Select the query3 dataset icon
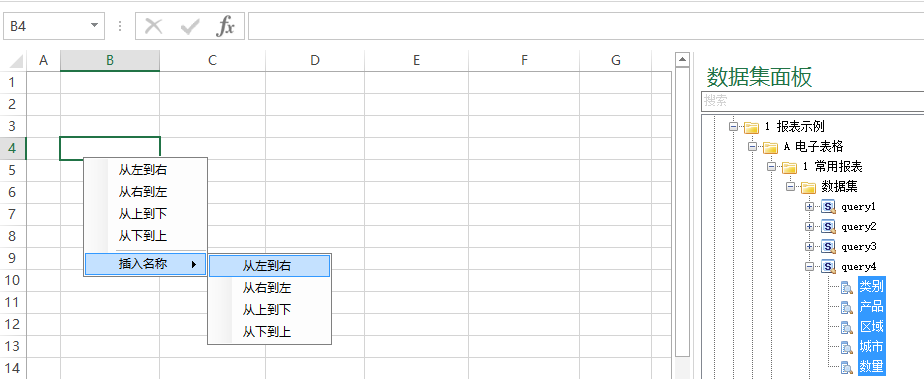 coord(829,246)
